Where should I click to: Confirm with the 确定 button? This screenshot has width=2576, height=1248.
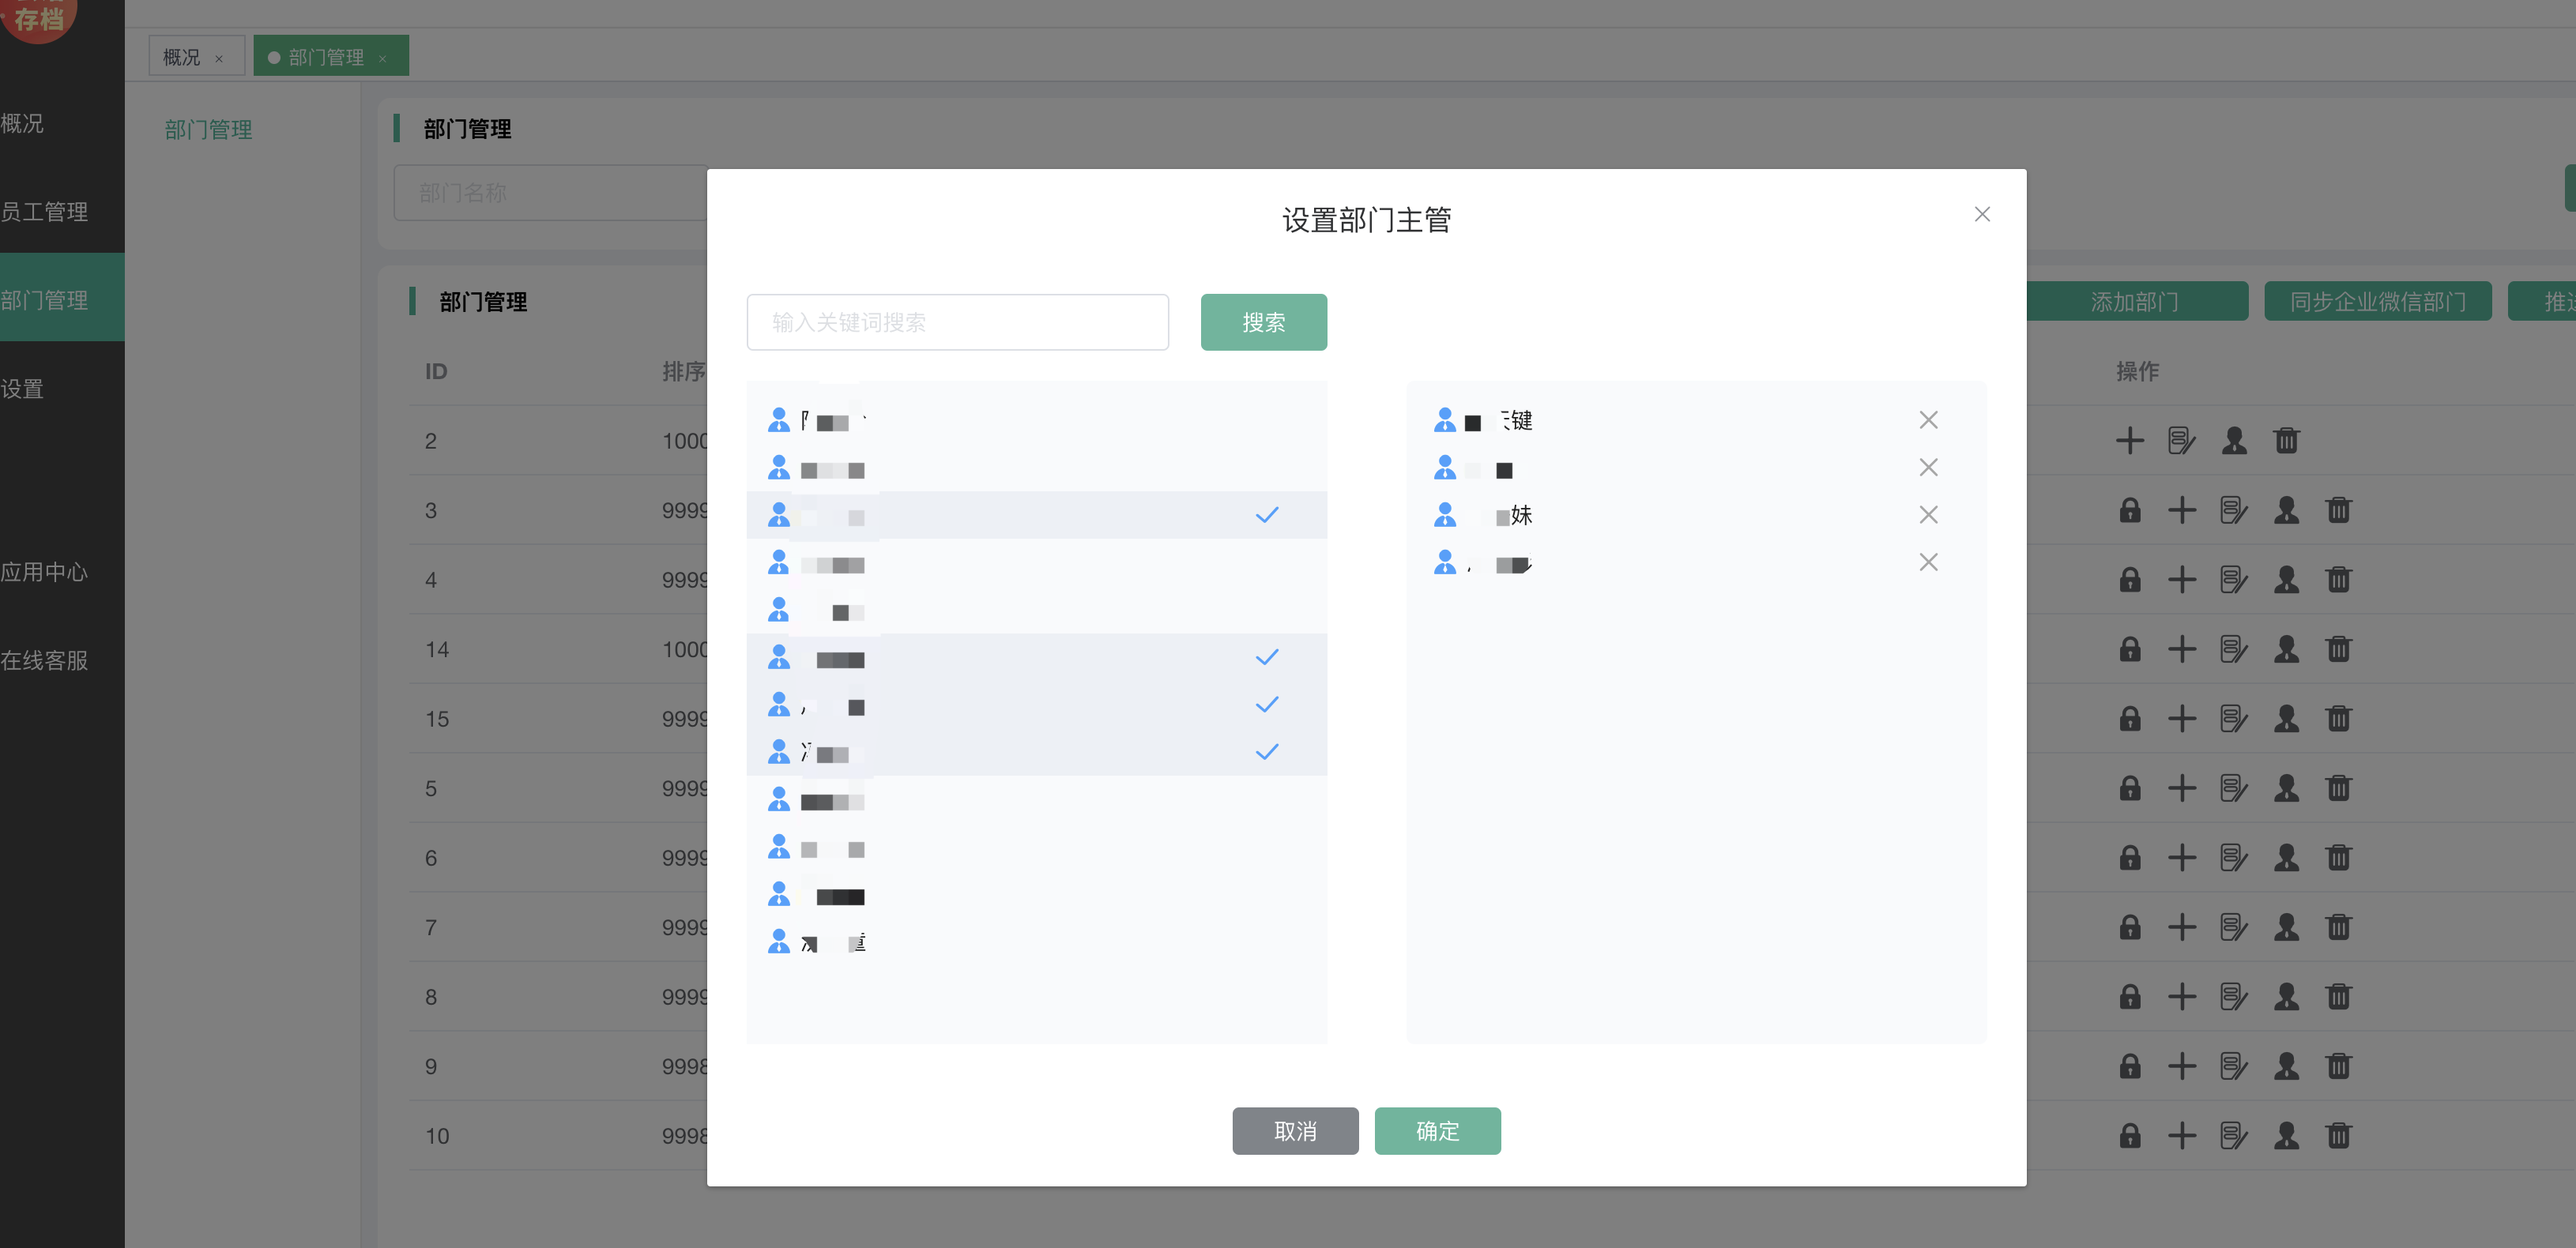1436,1131
